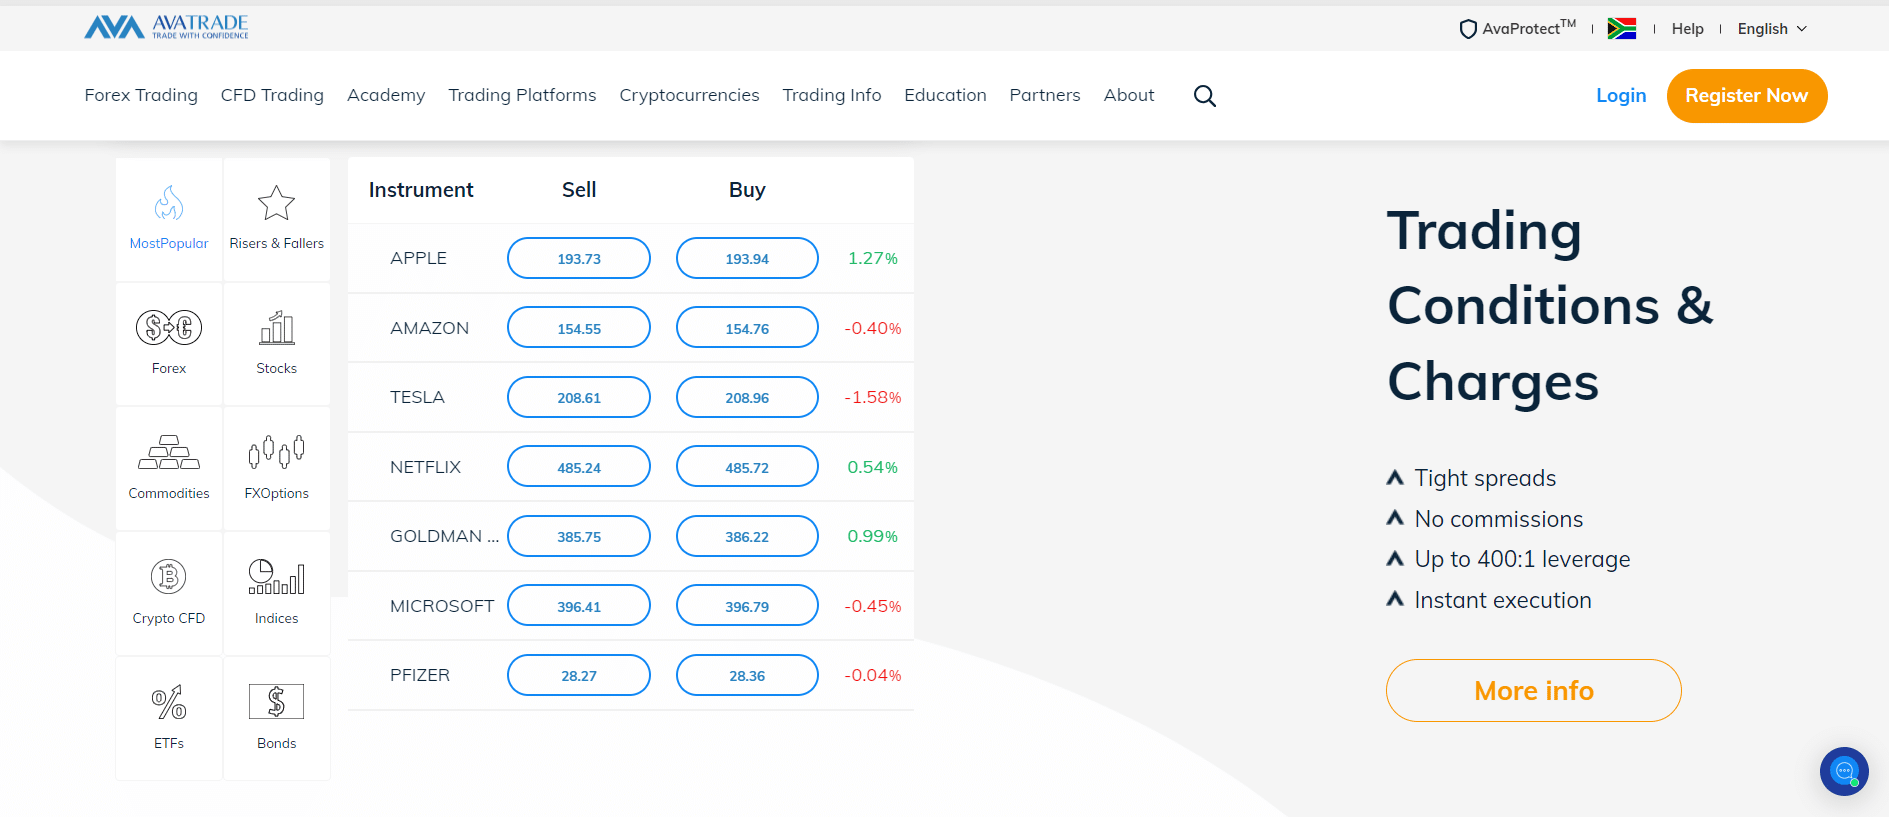Image resolution: width=1889 pixels, height=817 pixels.
Task: Click Amazon sell price 154.55
Action: click(x=579, y=328)
